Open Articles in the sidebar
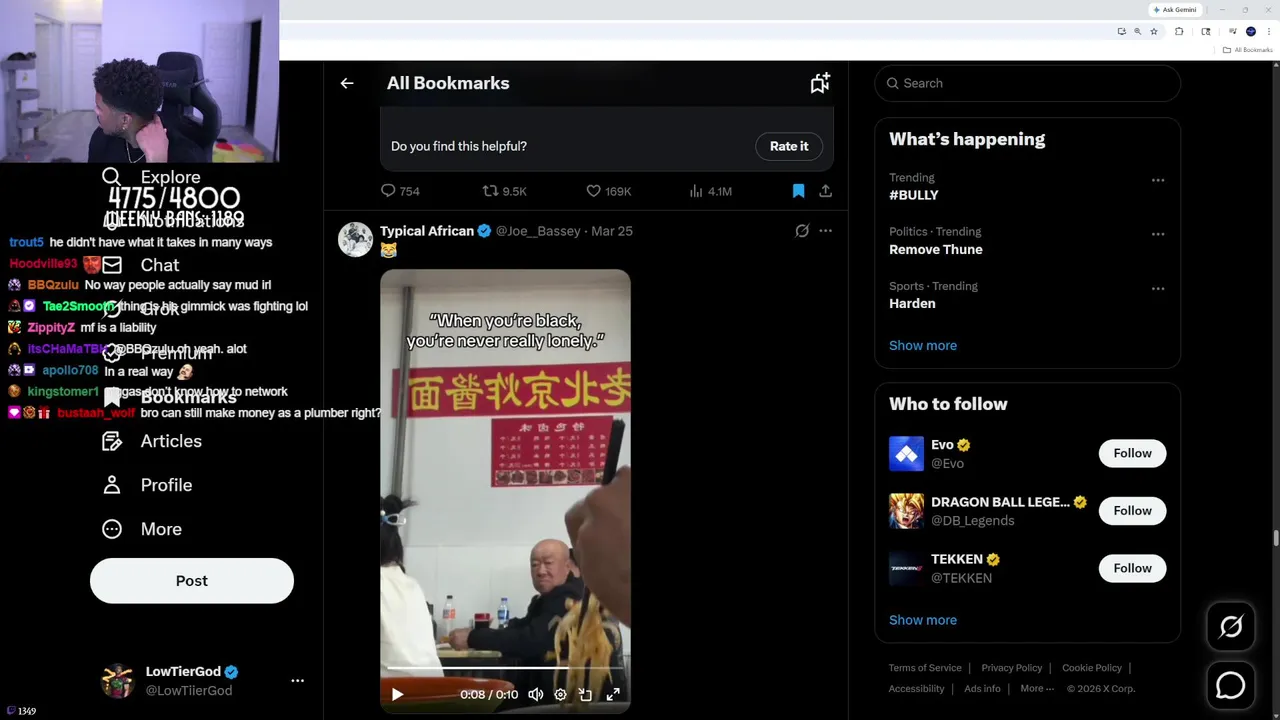 pyautogui.click(x=152, y=441)
